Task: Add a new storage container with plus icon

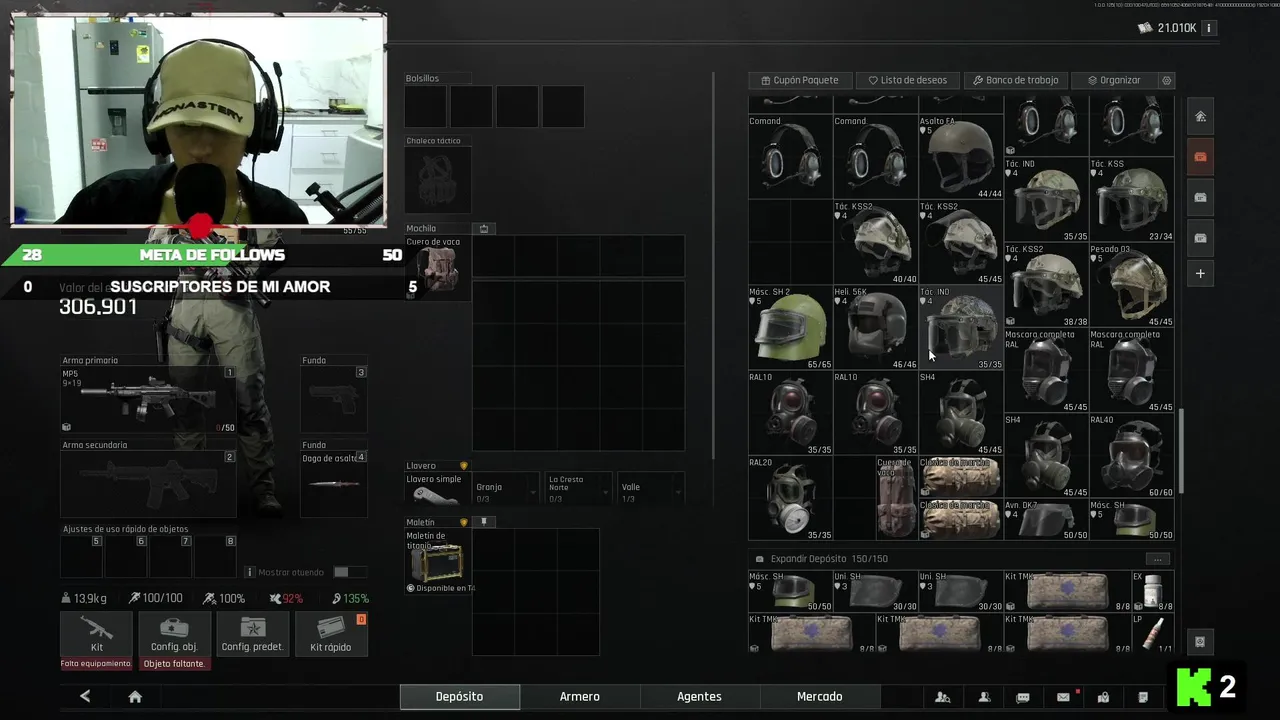Action: [x=1201, y=273]
